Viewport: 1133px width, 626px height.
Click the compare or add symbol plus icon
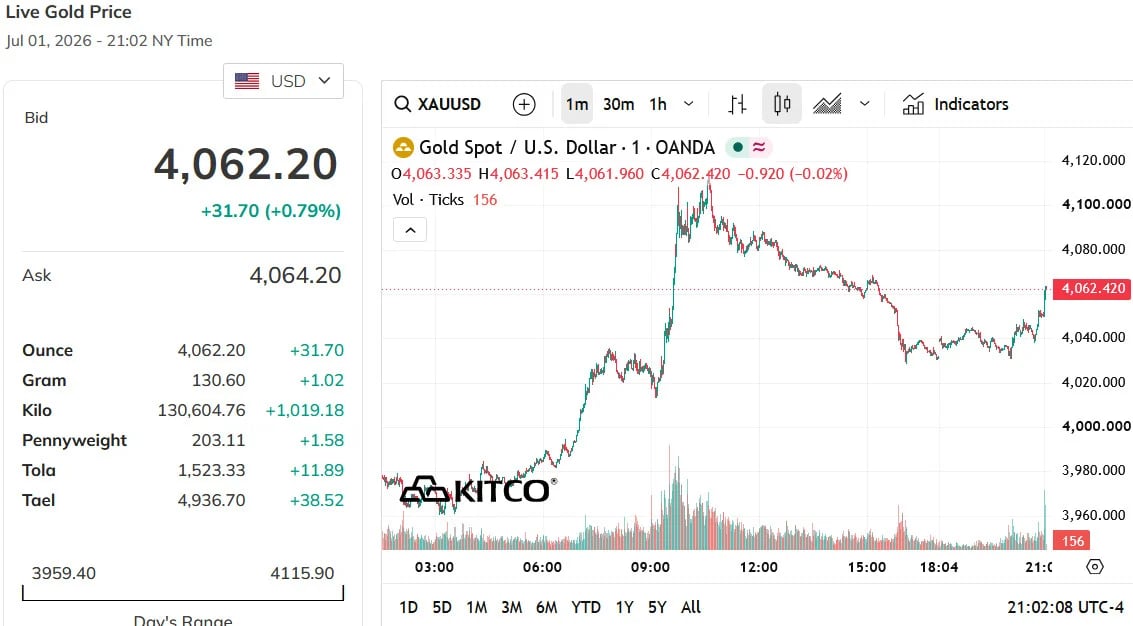coord(524,104)
